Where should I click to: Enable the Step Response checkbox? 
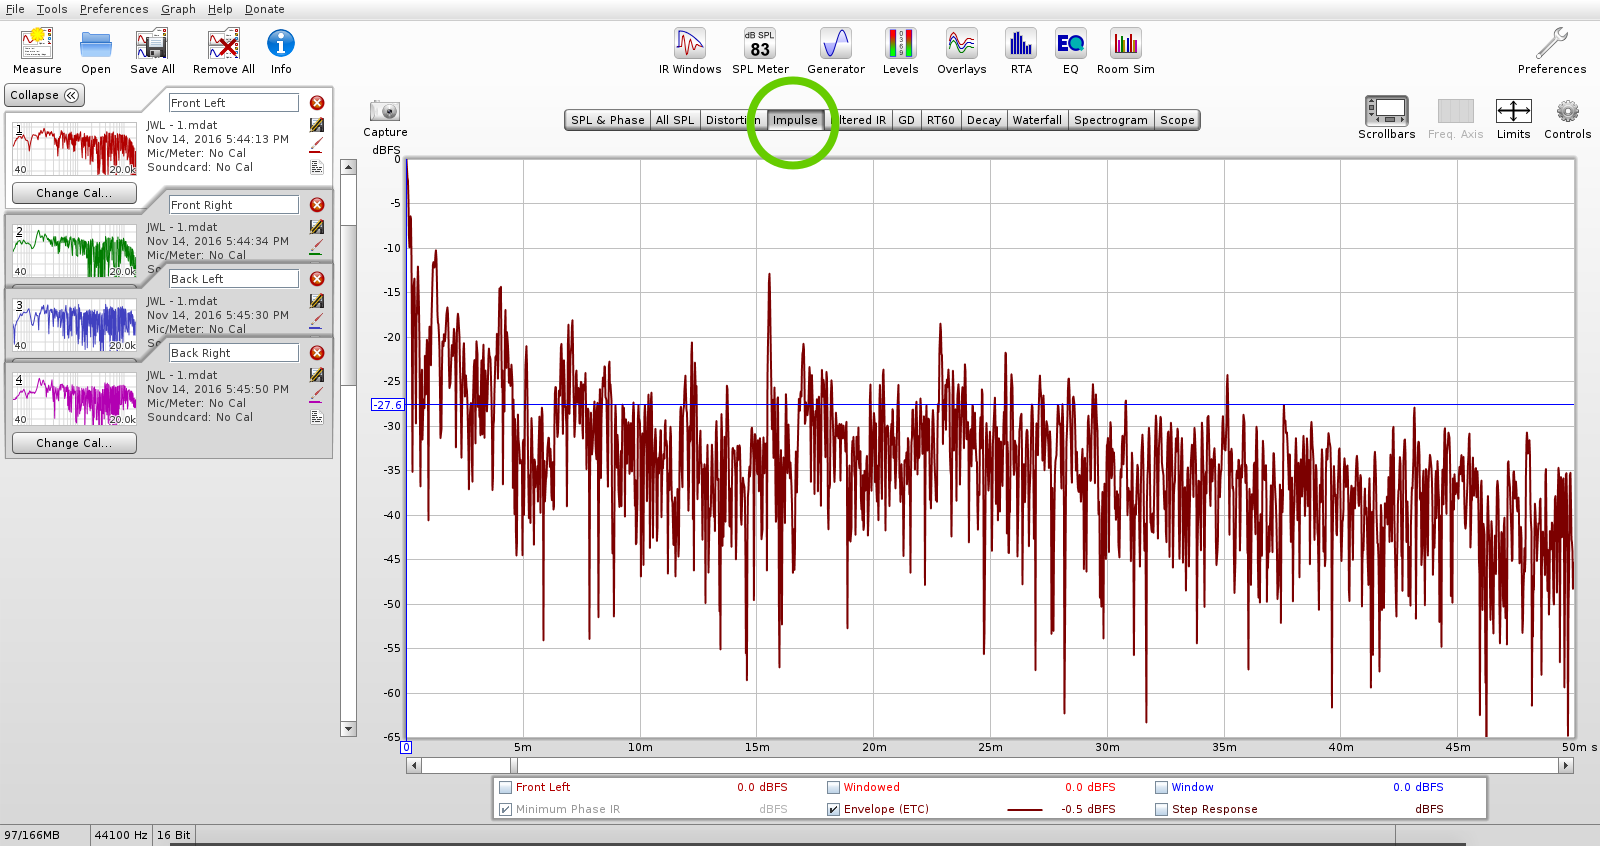point(1161,810)
